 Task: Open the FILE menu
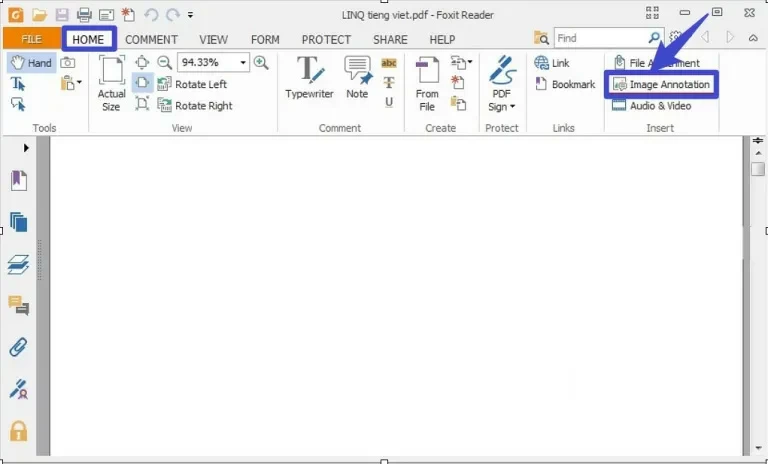click(31, 39)
